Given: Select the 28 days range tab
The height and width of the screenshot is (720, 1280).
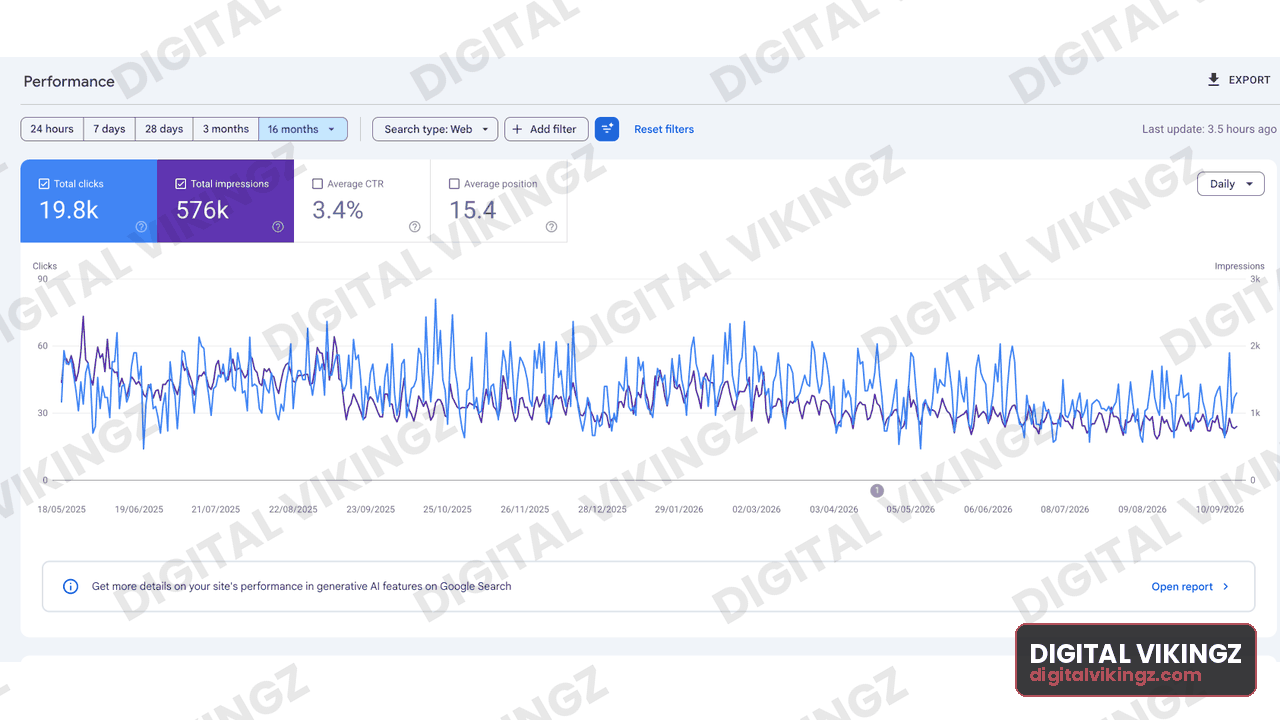Looking at the screenshot, I should pyautogui.click(x=164, y=129).
